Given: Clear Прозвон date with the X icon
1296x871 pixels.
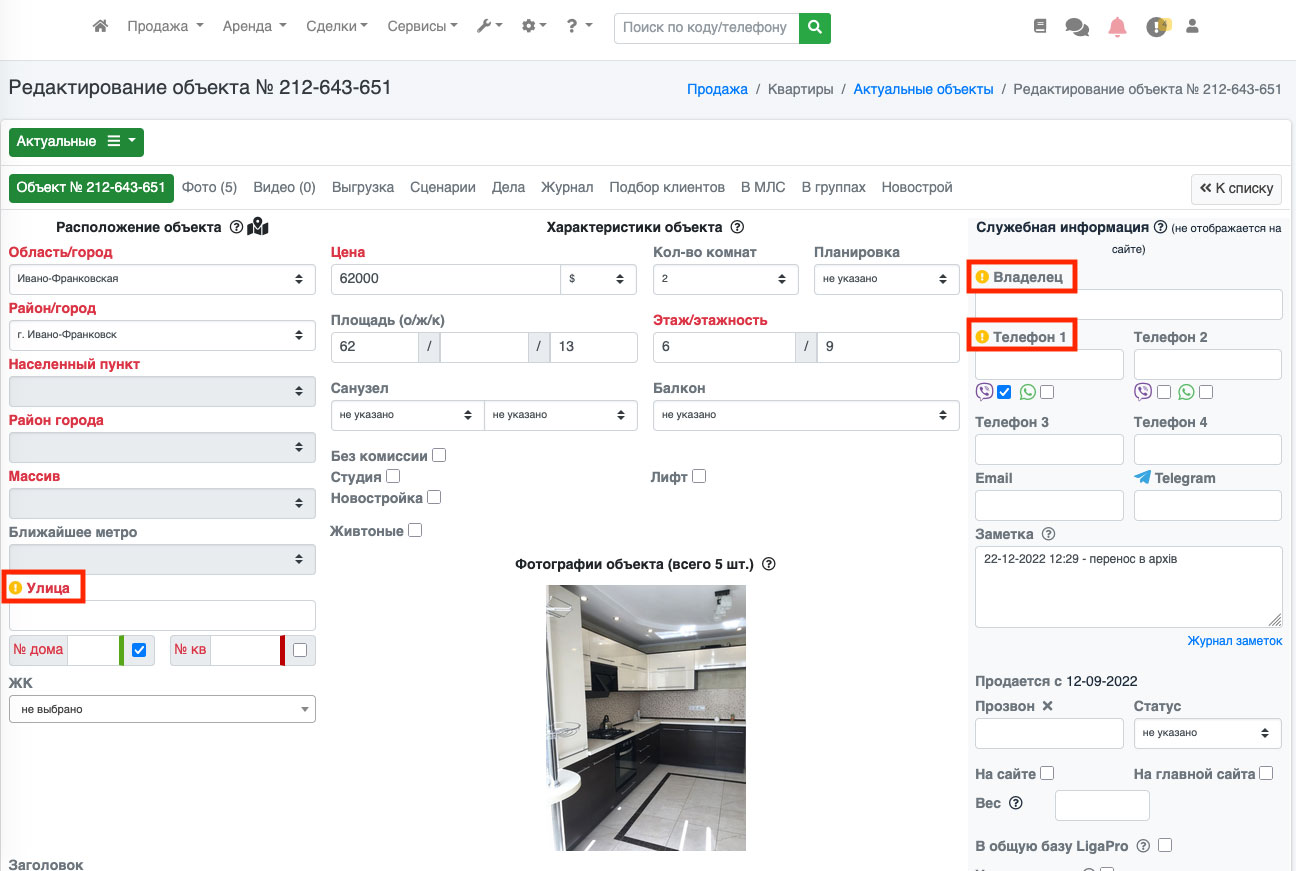Looking at the screenshot, I should click(1047, 706).
